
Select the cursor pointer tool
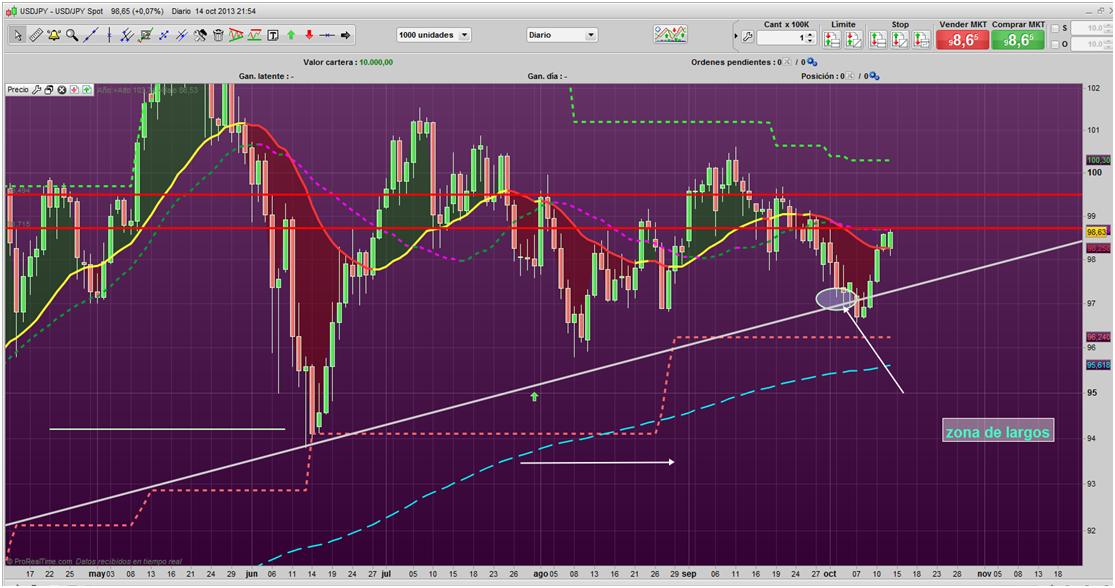pos(18,36)
